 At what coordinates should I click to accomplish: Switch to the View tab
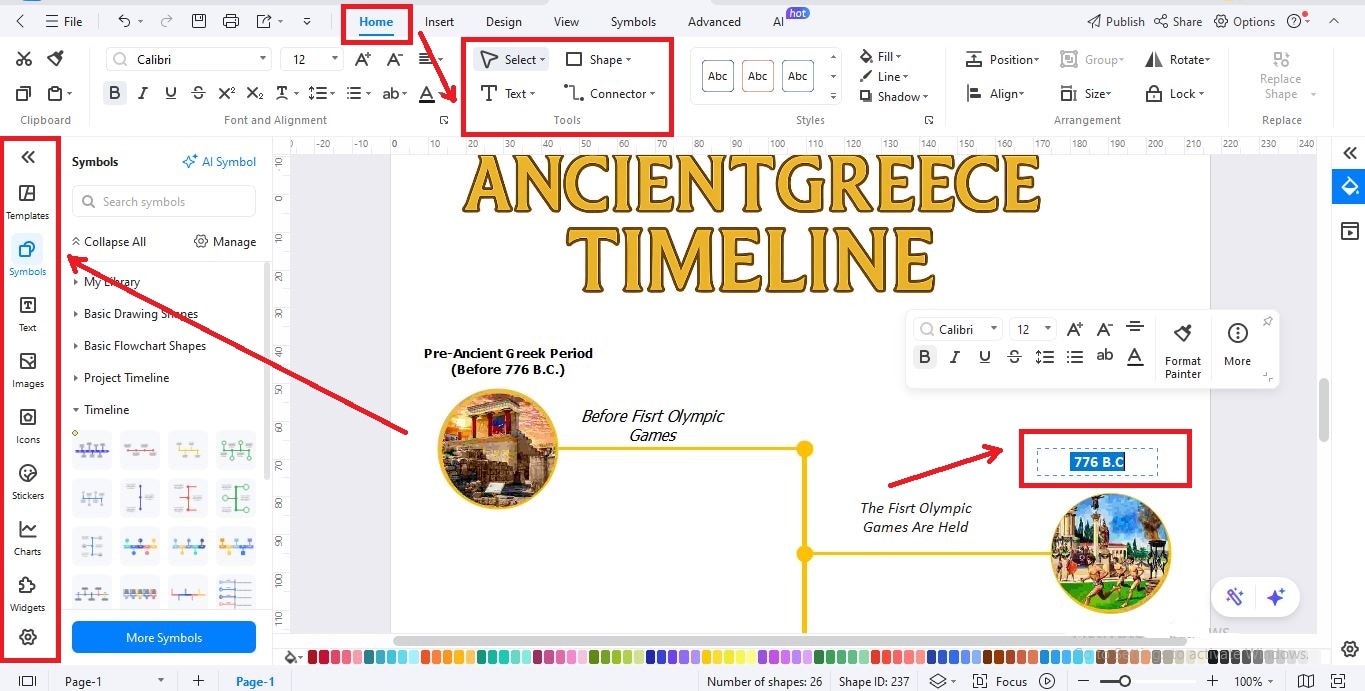566,21
